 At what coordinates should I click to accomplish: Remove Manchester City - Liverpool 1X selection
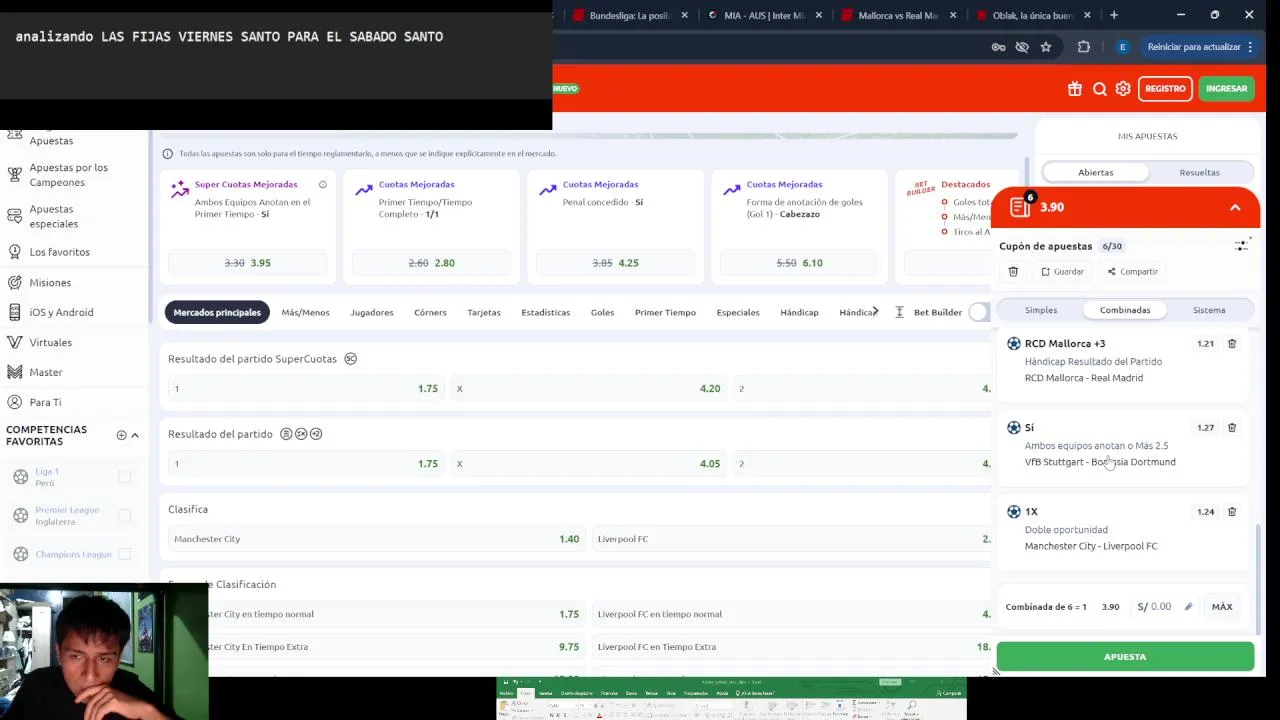coord(1232,512)
